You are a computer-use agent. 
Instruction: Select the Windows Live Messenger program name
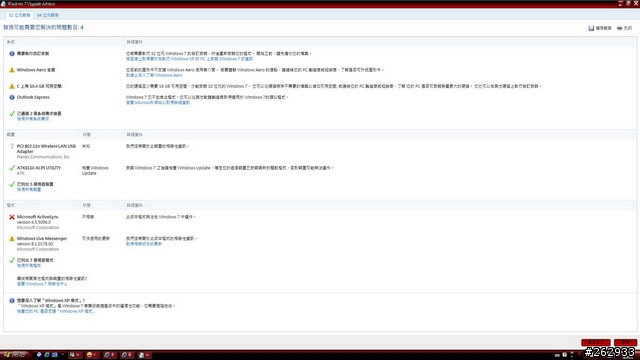pyautogui.click(x=42, y=238)
